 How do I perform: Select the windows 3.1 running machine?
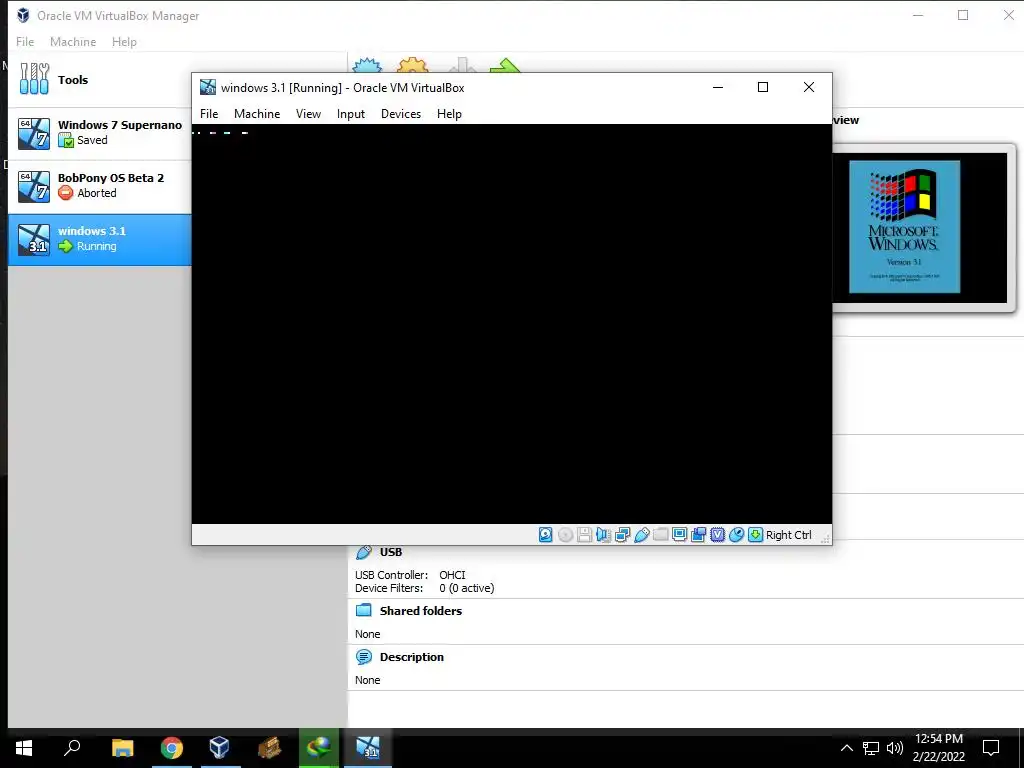click(x=99, y=239)
